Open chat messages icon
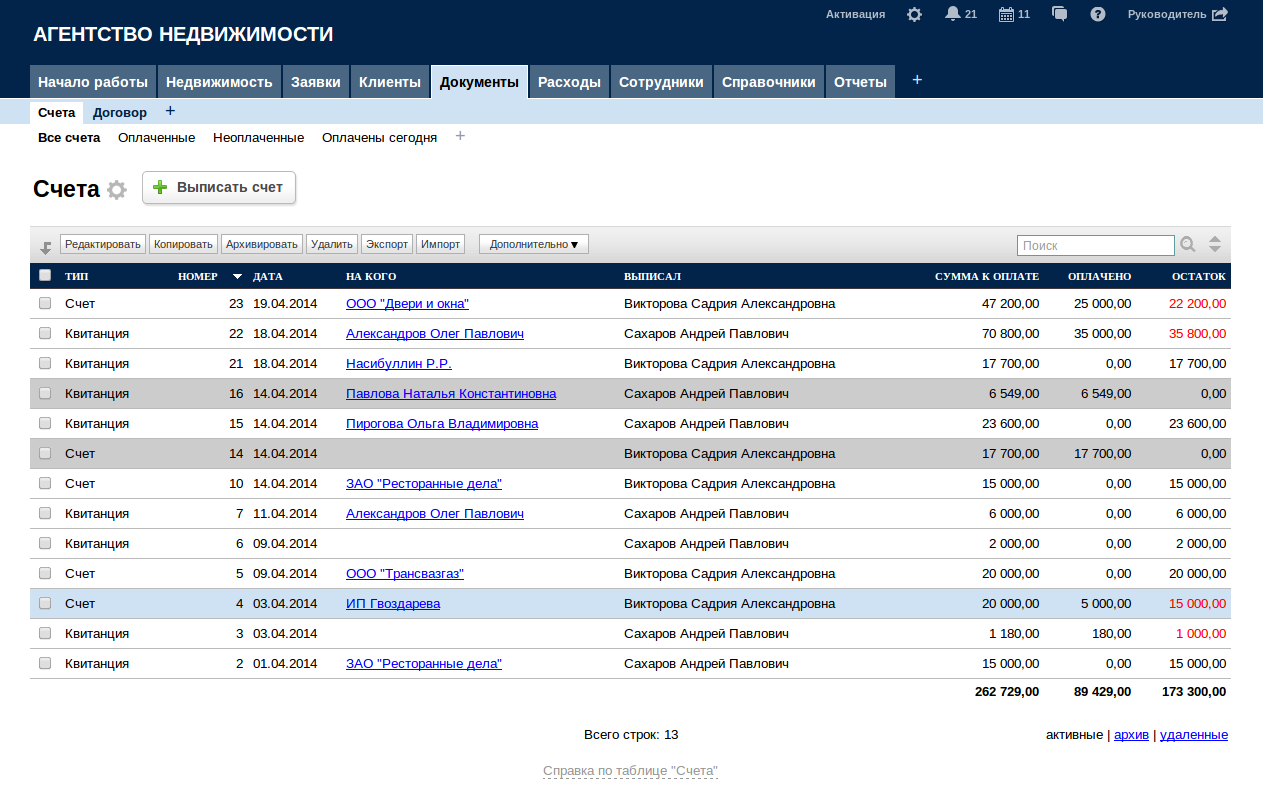Viewport: 1263px width, 807px height. coord(1060,14)
